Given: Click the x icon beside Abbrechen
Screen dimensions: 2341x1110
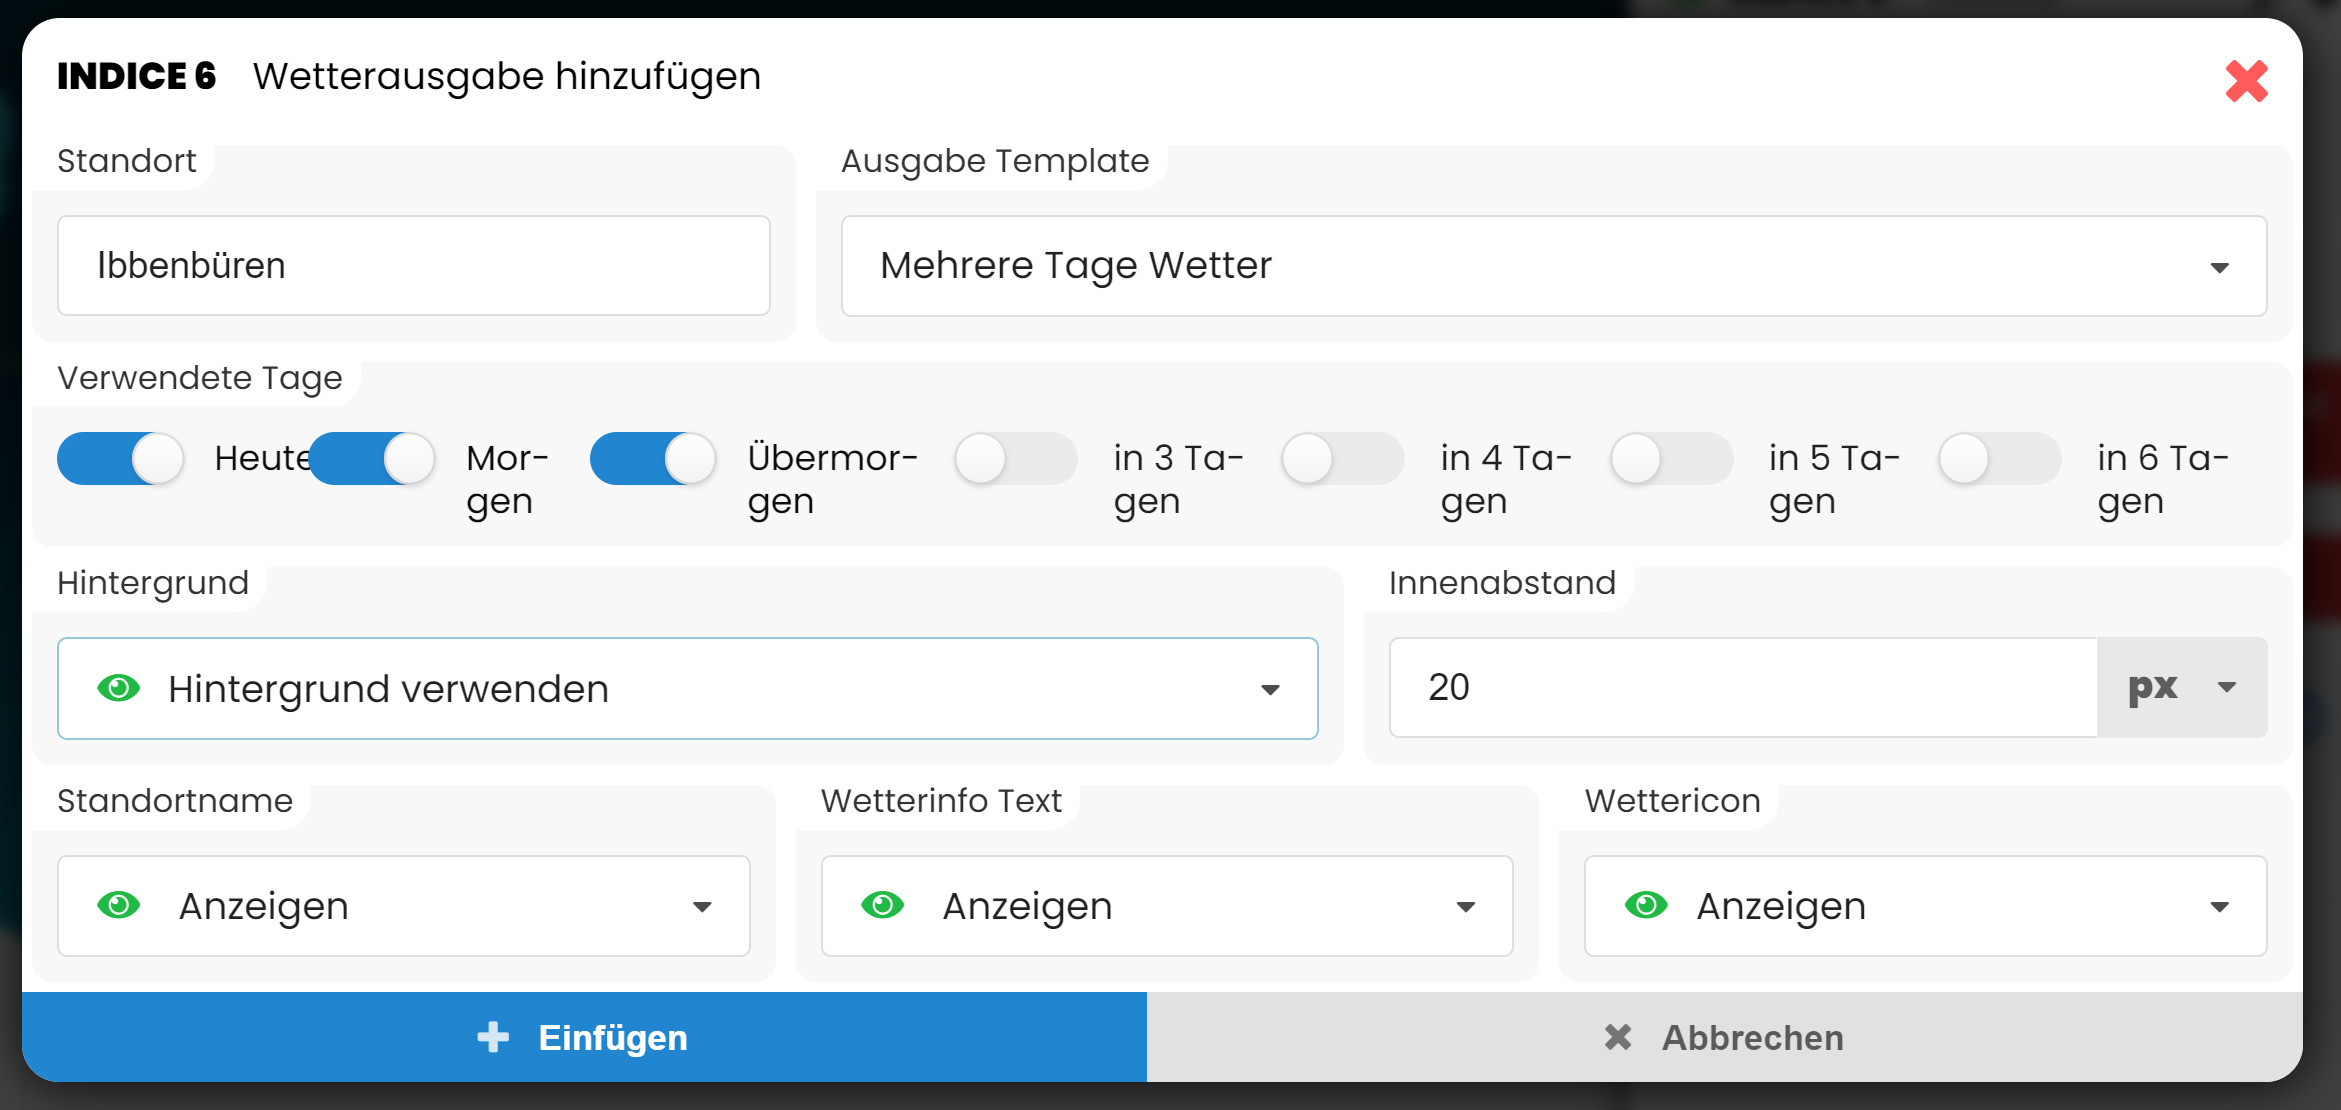Looking at the screenshot, I should tap(1617, 1037).
